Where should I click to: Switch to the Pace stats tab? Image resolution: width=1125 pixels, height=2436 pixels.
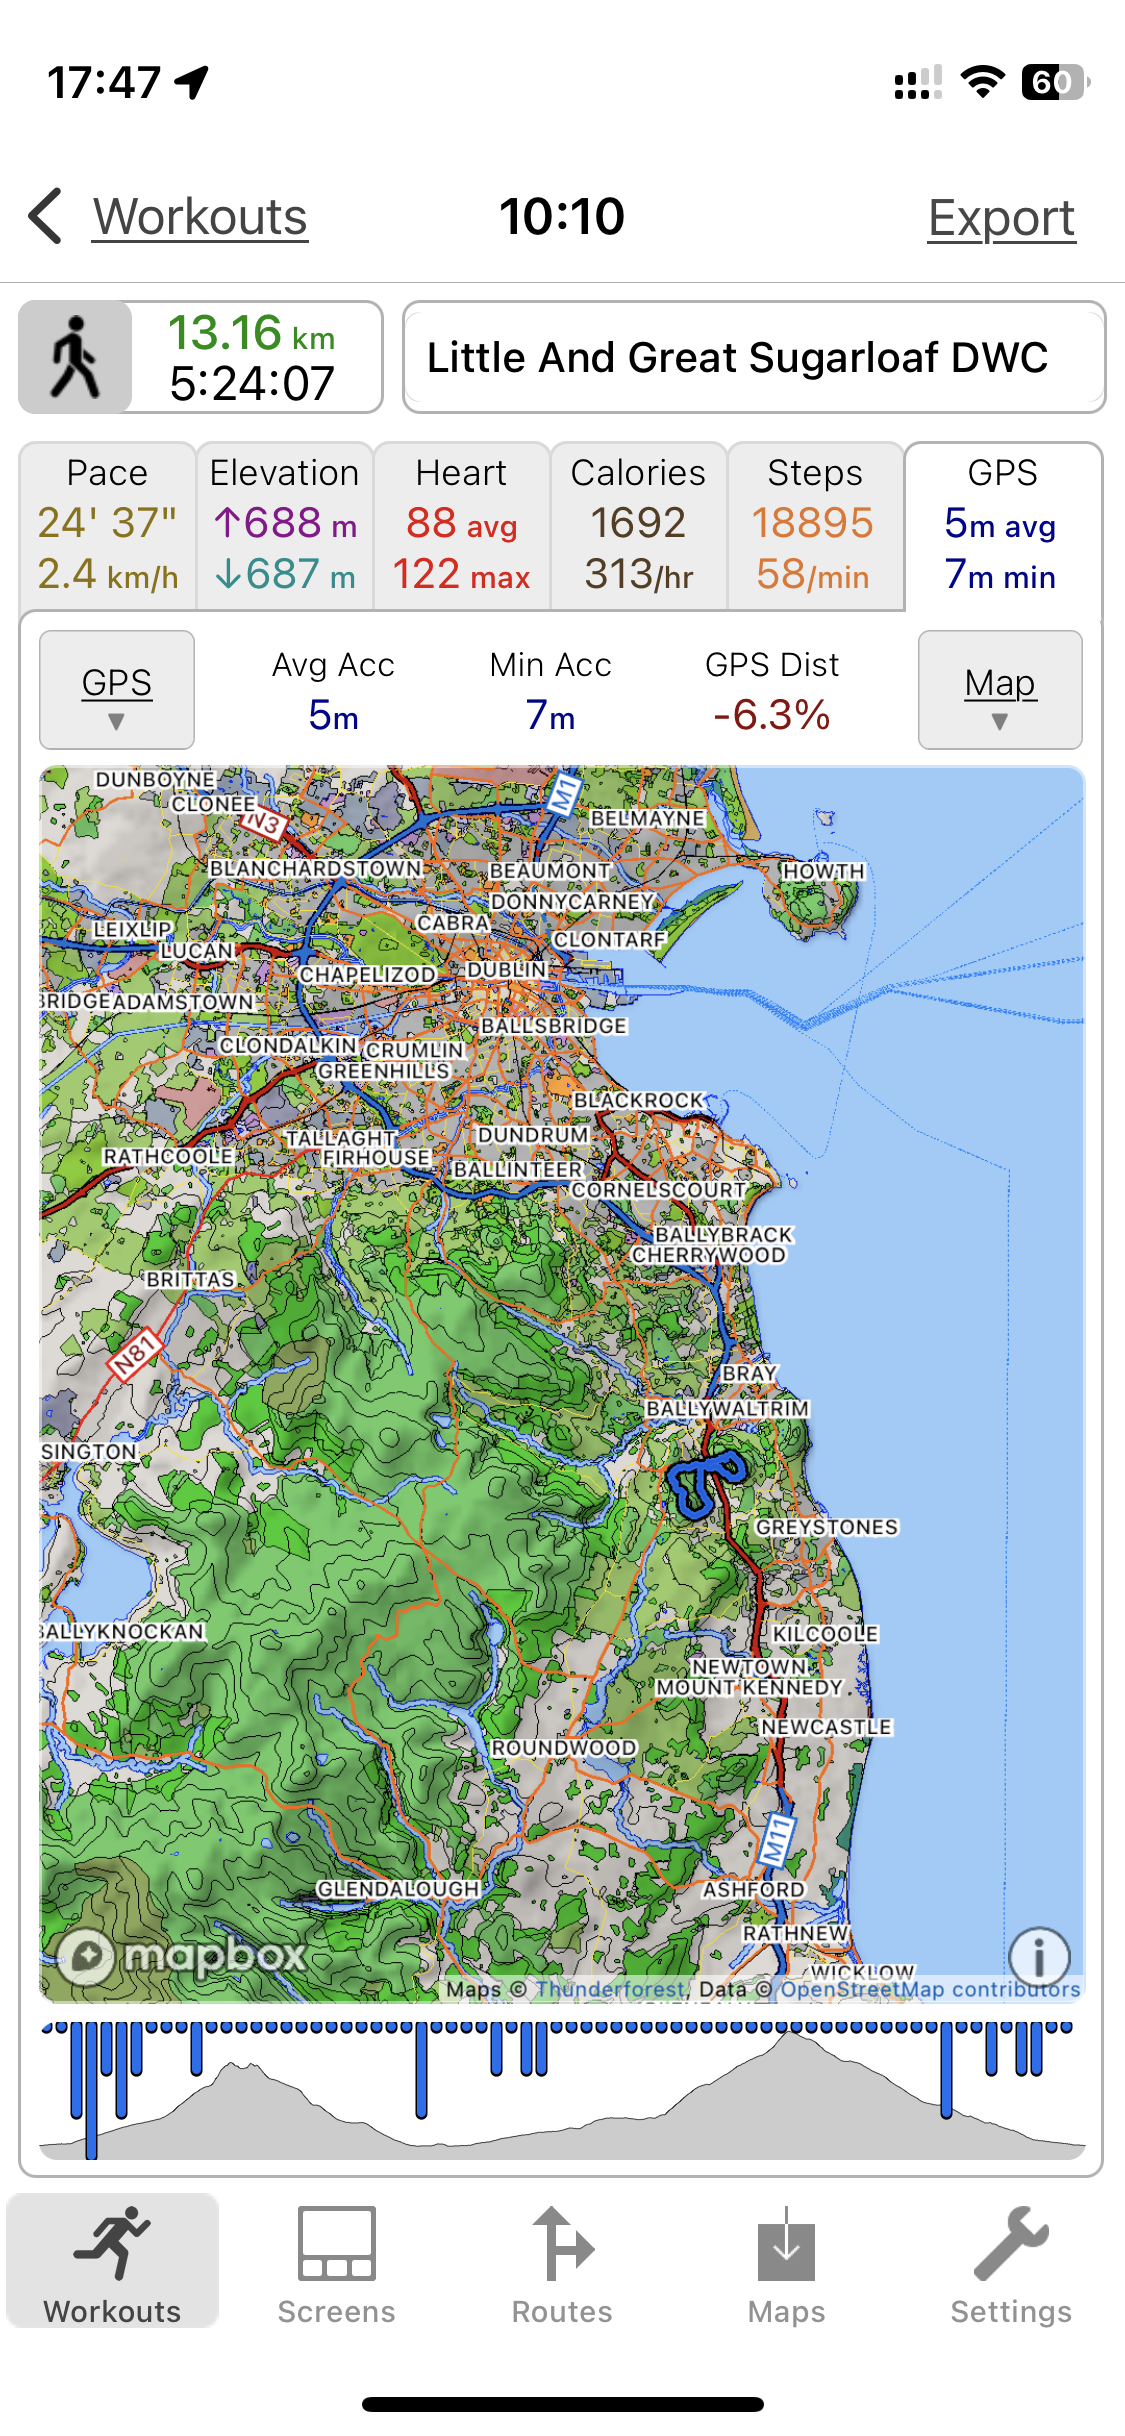tap(108, 526)
